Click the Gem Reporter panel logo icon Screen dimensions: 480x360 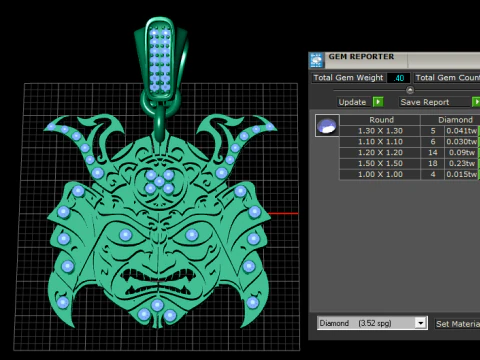(317, 60)
